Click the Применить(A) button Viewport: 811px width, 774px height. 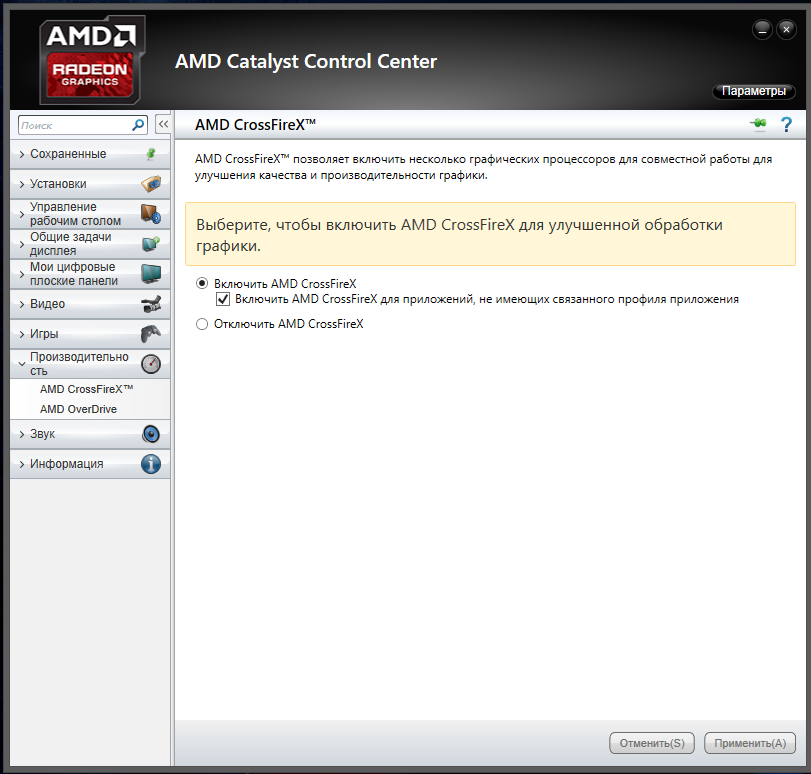pos(750,743)
